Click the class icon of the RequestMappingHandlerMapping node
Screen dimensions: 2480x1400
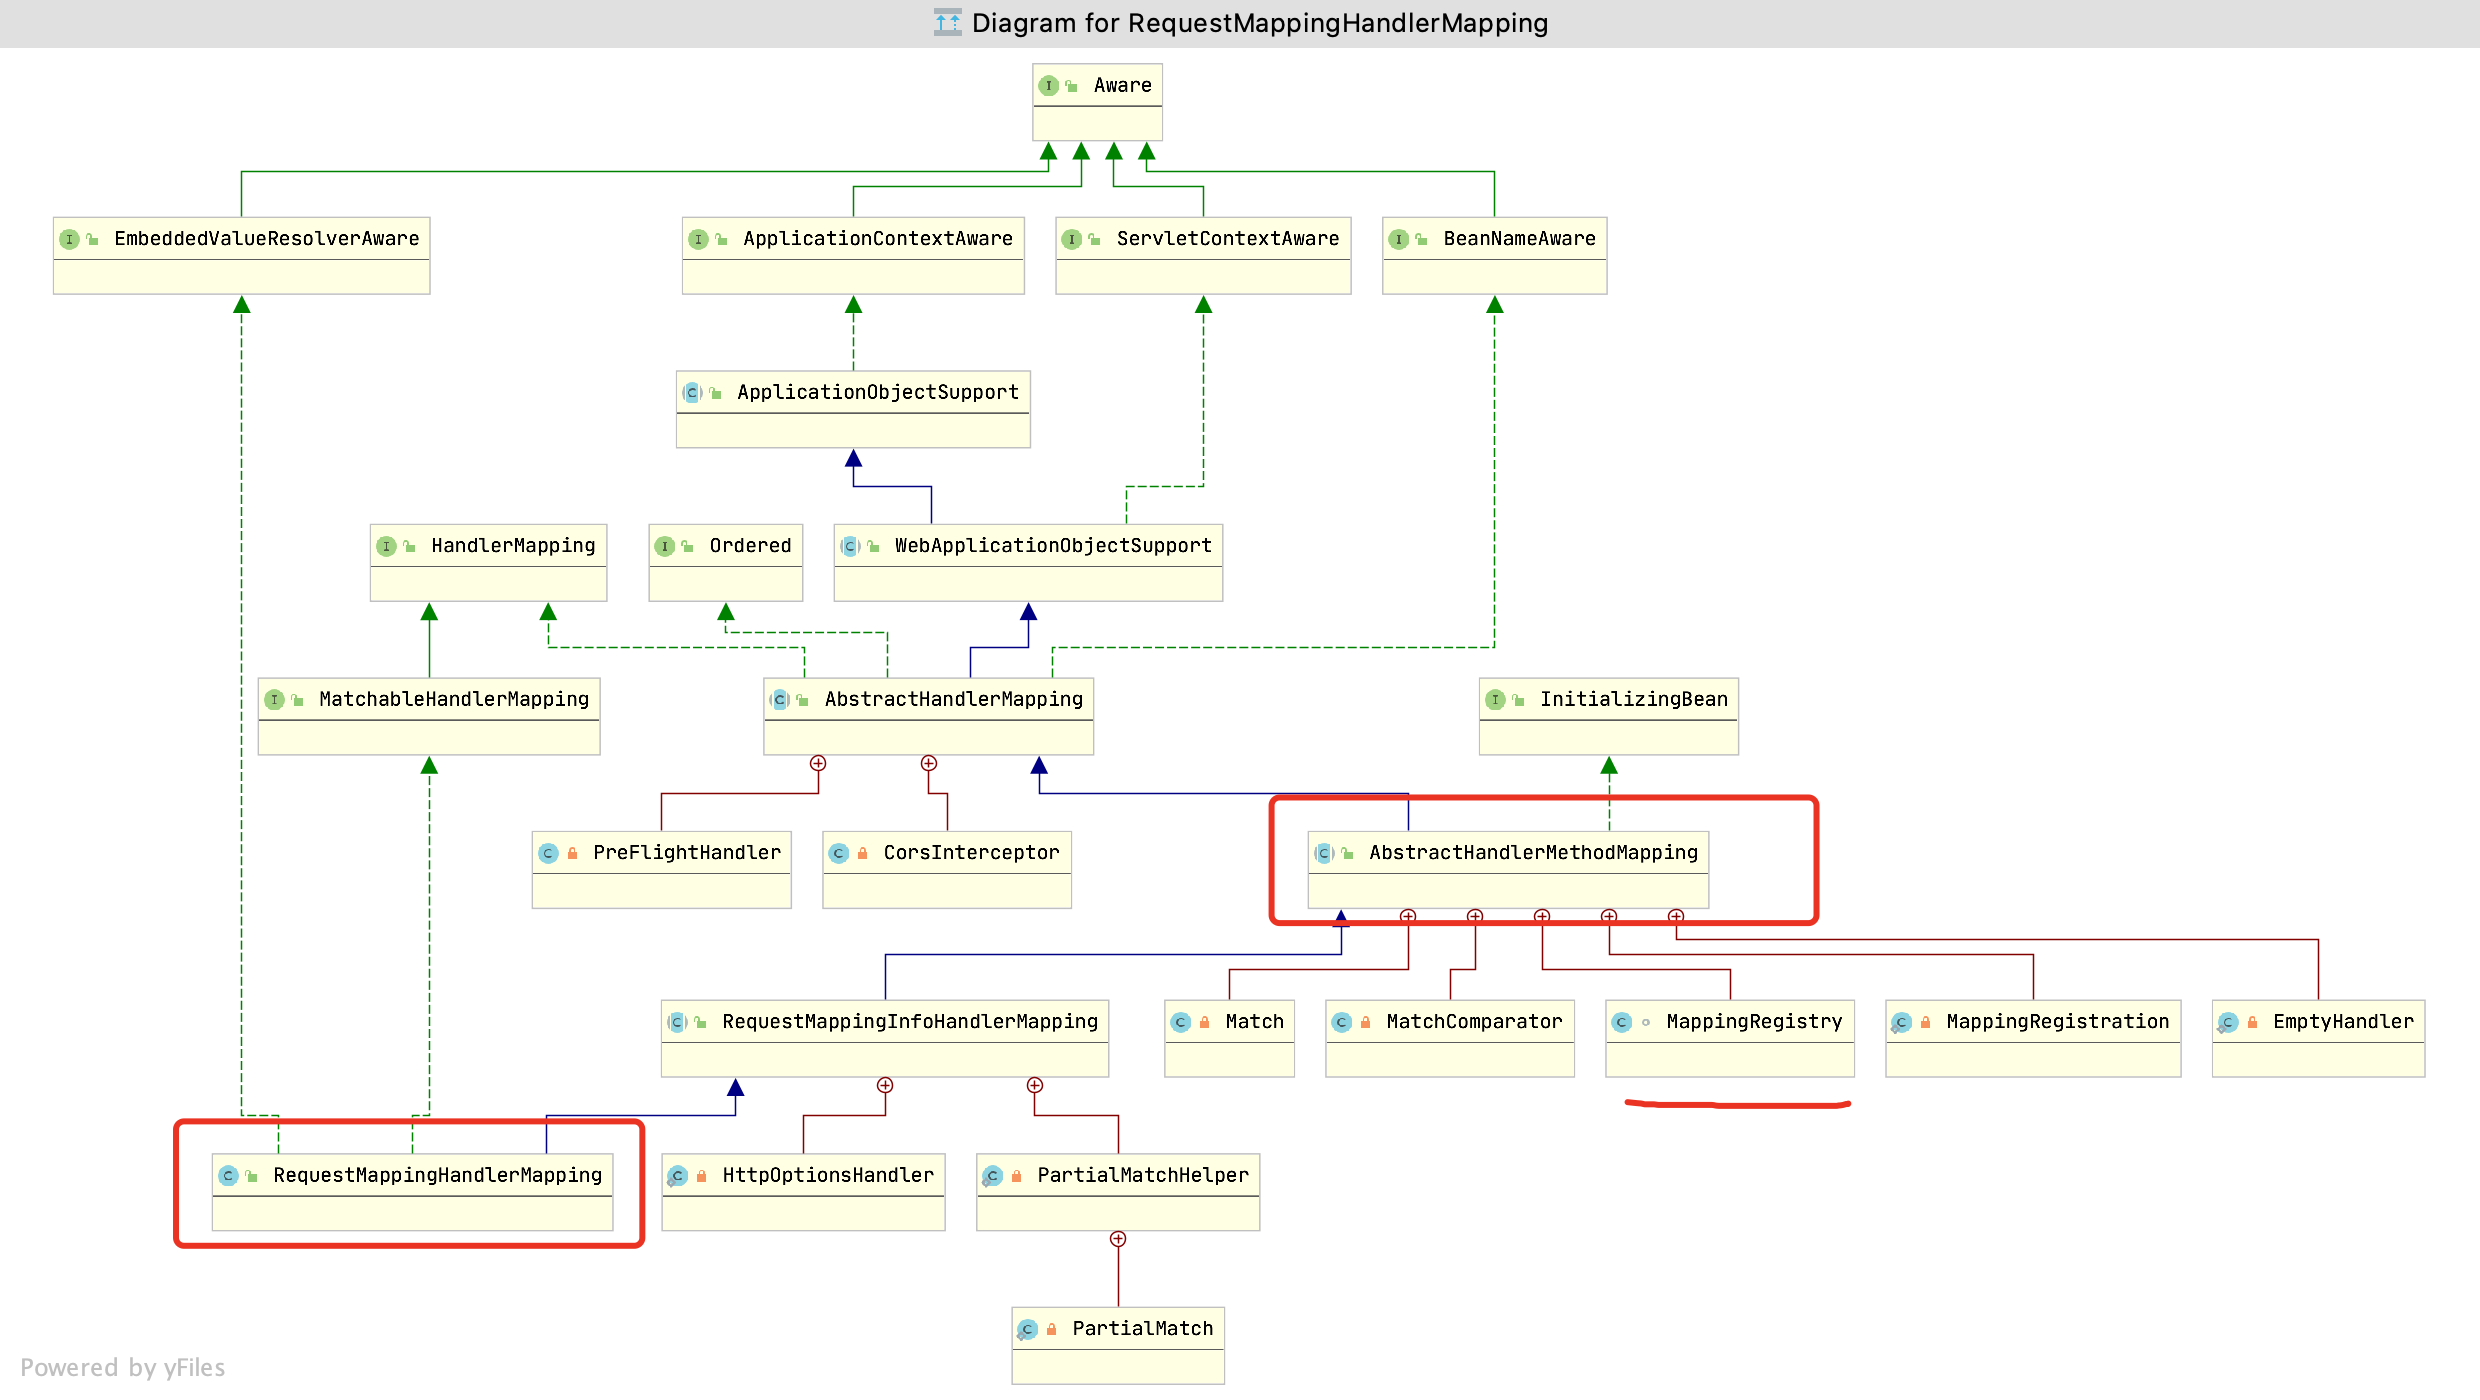228,1176
